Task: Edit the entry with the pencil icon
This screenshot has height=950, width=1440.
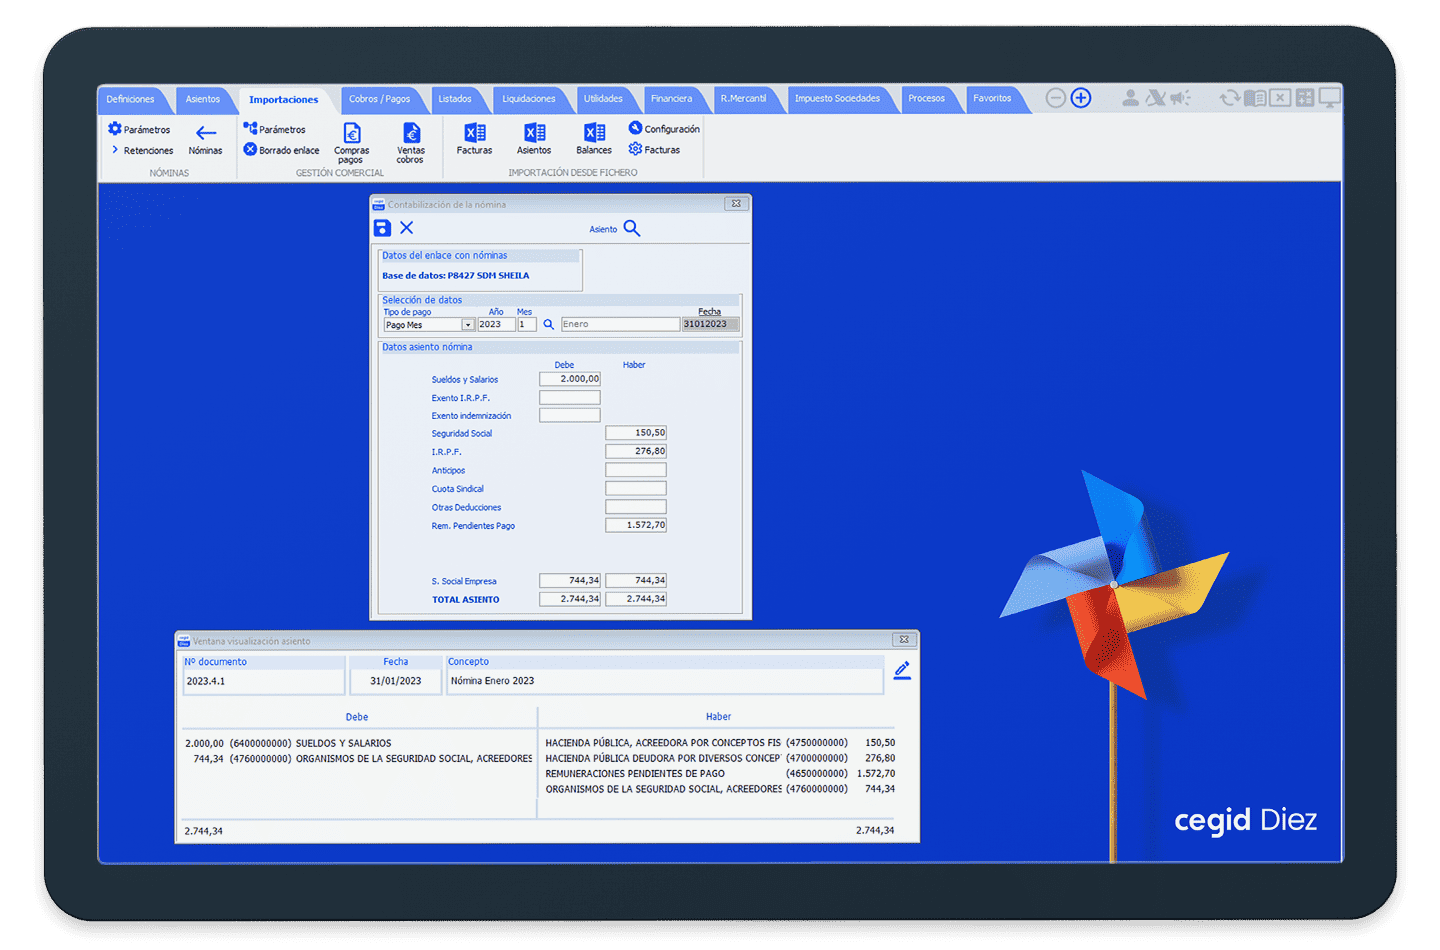Action: tap(902, 671)
